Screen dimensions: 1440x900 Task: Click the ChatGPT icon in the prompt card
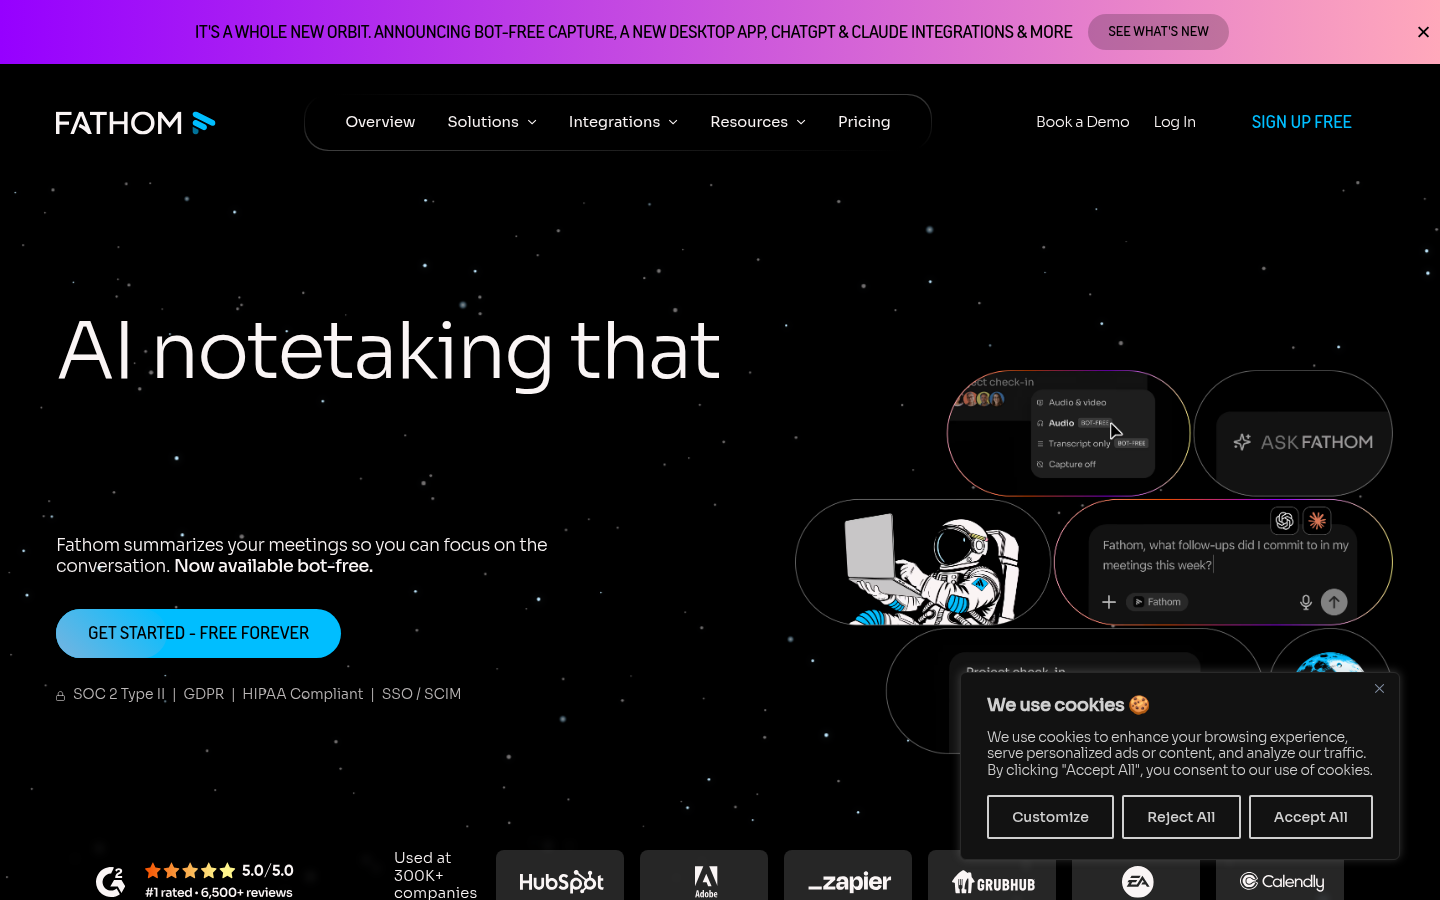pos(1285,521)
